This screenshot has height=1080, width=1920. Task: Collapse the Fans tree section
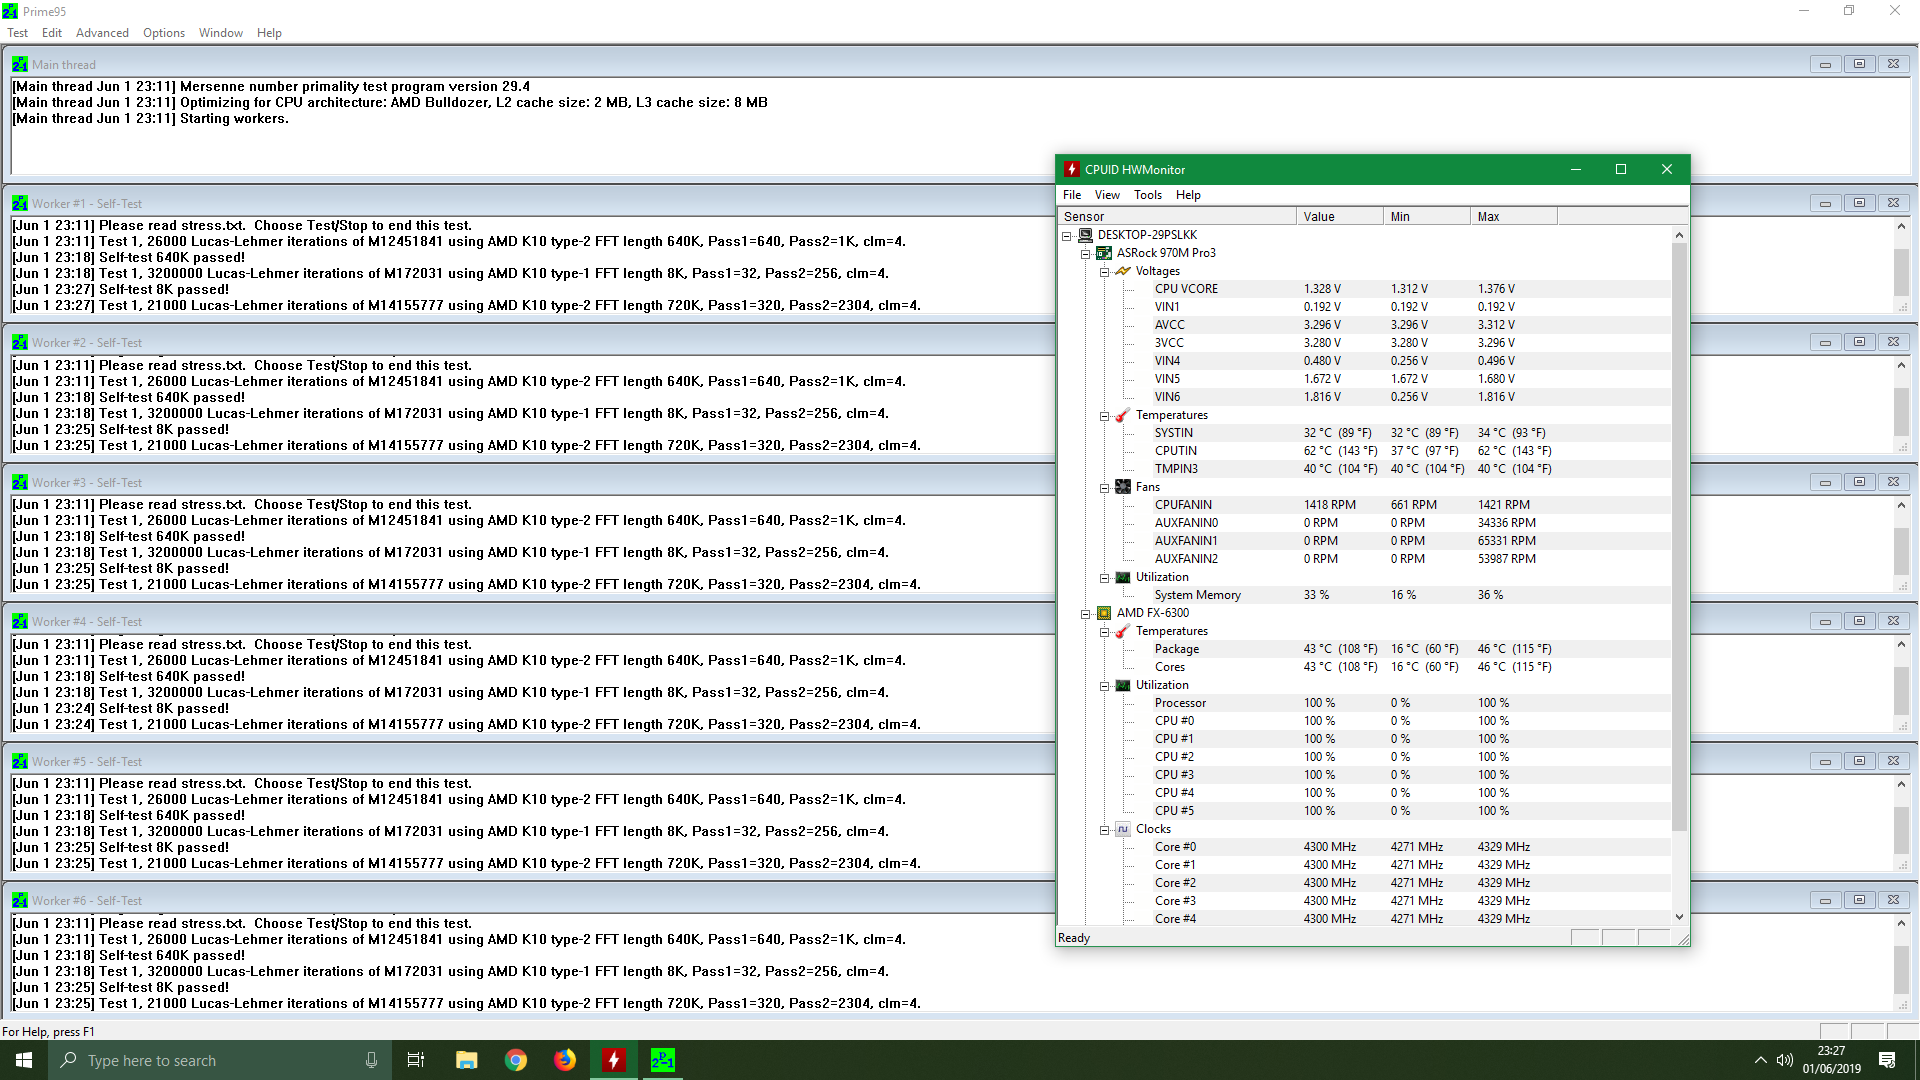pos(1104,488)
